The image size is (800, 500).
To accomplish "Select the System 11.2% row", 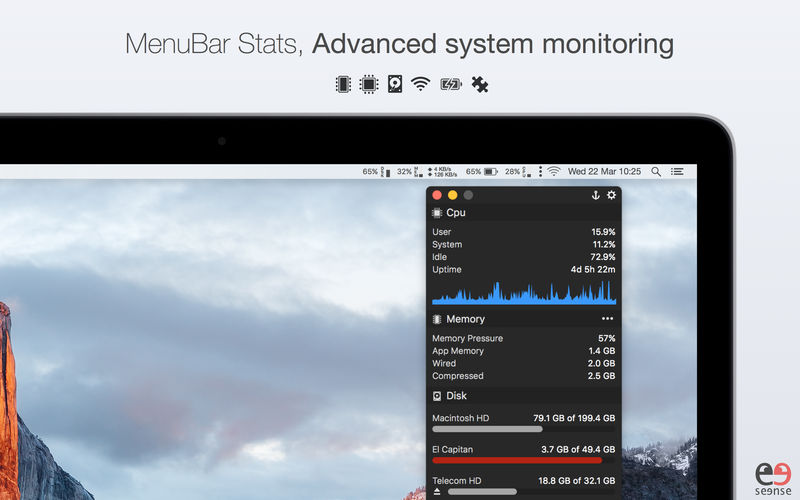I will [x=523, y=244].
